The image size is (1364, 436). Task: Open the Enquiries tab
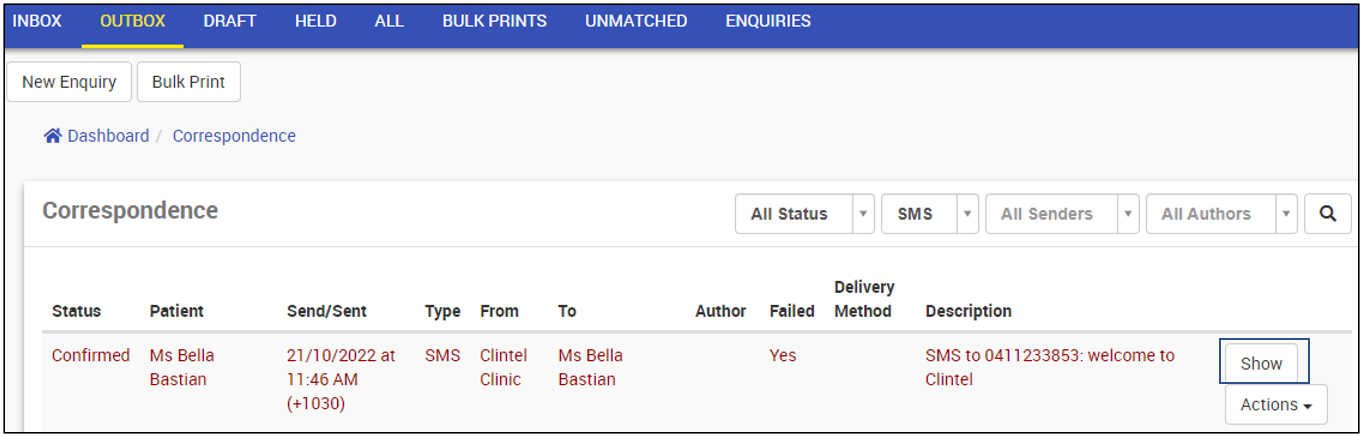pyautogui.click(x=768, y=21)
